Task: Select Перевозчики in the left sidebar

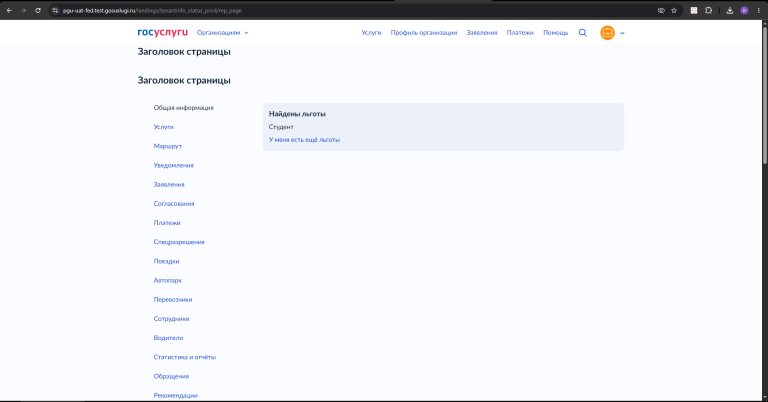Action: [173, 299]
